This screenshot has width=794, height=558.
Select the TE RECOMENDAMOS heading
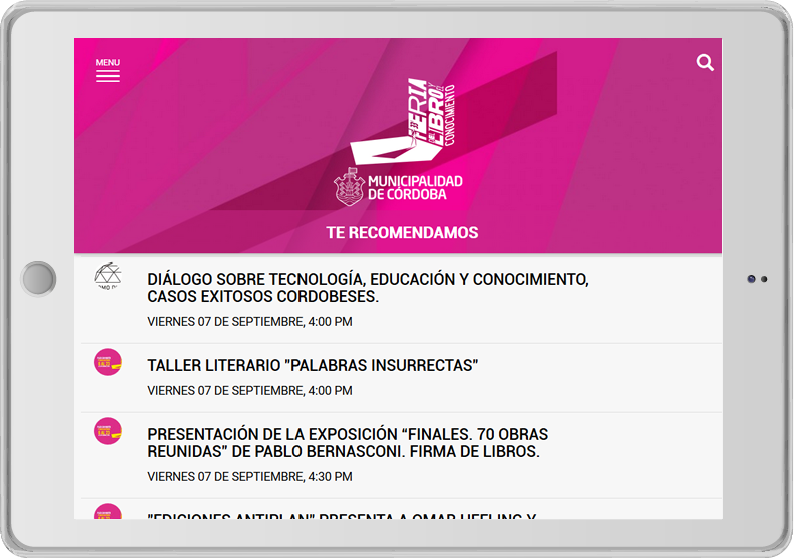coord(402,232)
